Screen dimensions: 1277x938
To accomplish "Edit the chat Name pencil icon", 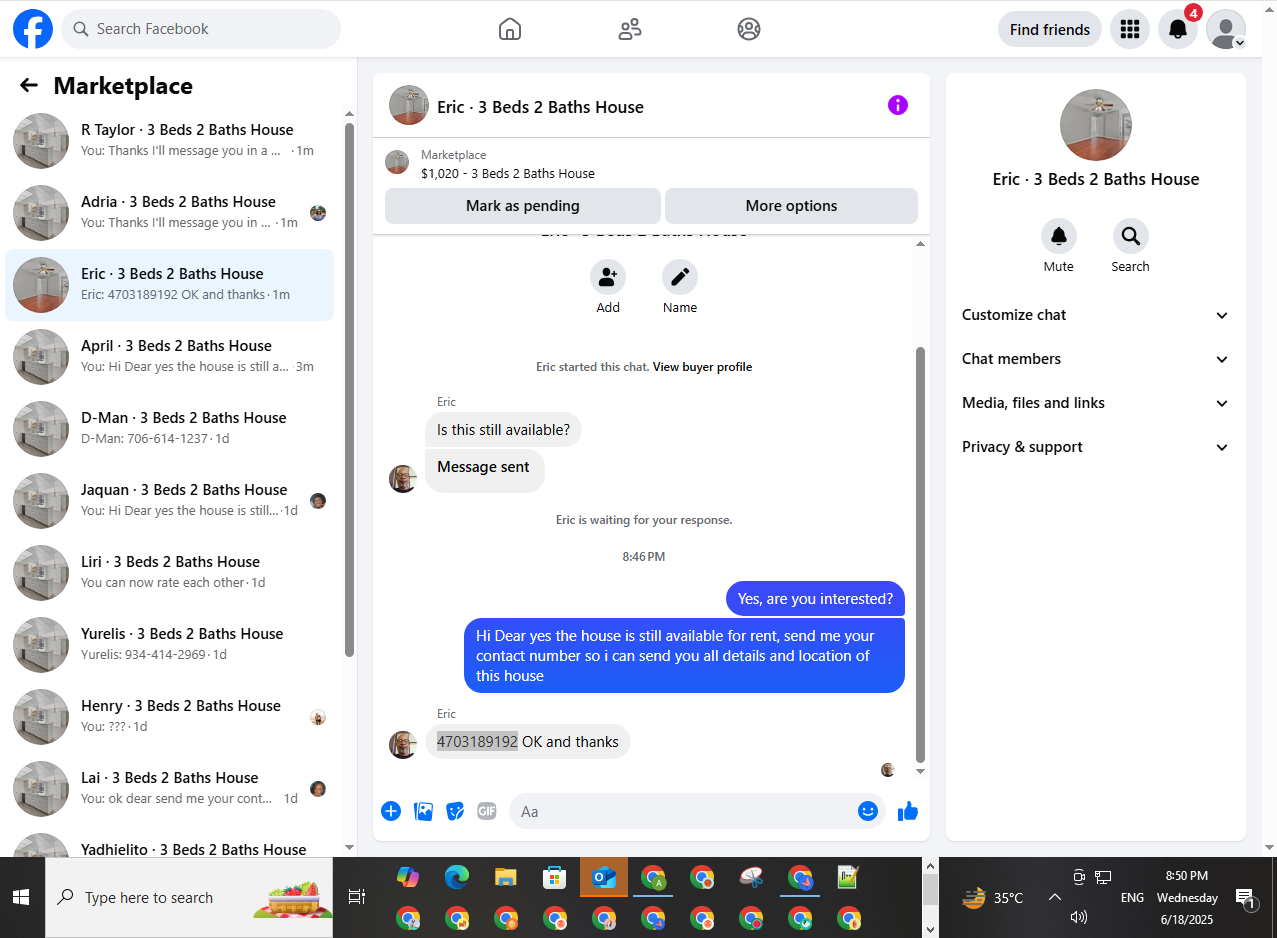I will pos(680,277).
